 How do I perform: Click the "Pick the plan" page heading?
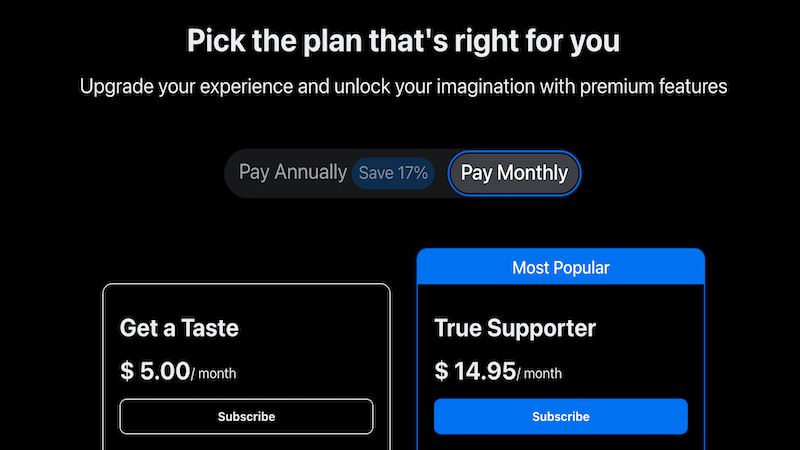(x=403, y=42)
